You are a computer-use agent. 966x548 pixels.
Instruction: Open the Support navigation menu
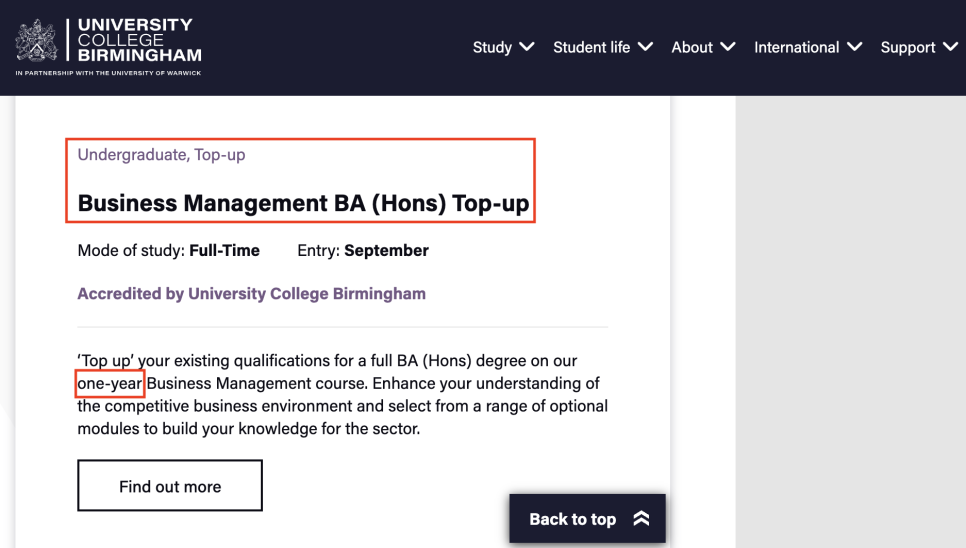908,47
